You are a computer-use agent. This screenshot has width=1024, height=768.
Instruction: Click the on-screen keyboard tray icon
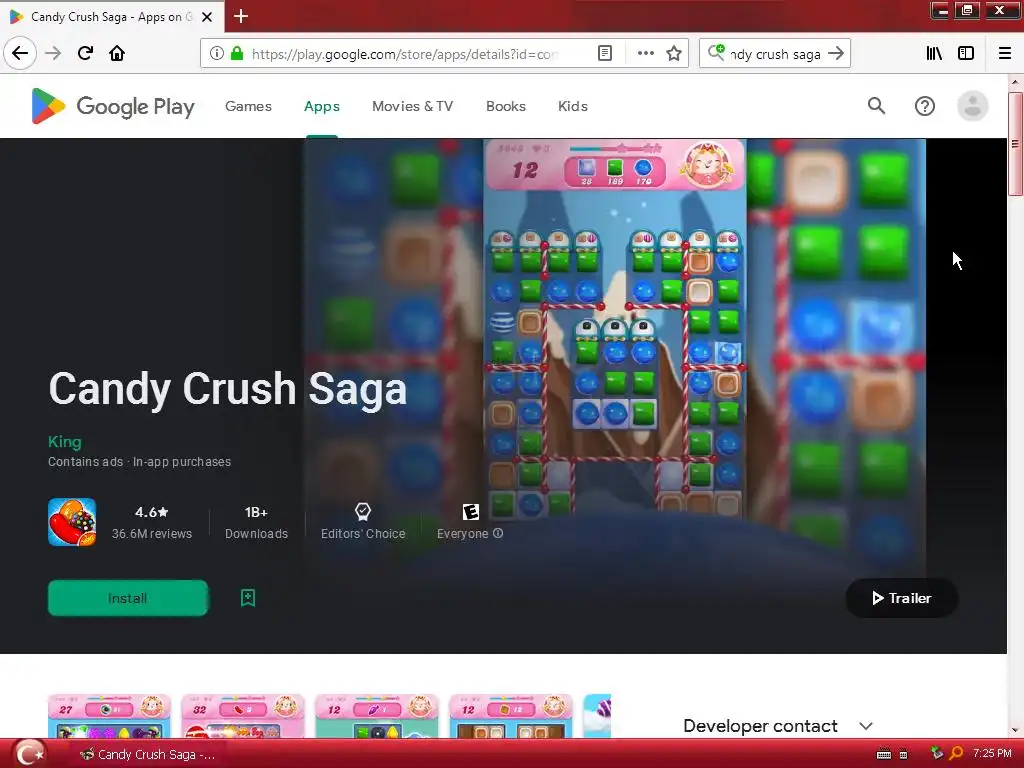coord(884,754)
